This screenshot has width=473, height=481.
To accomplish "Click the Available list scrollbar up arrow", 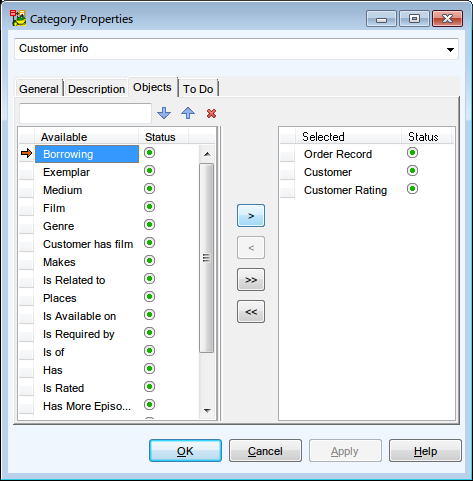I will [207, 154].
